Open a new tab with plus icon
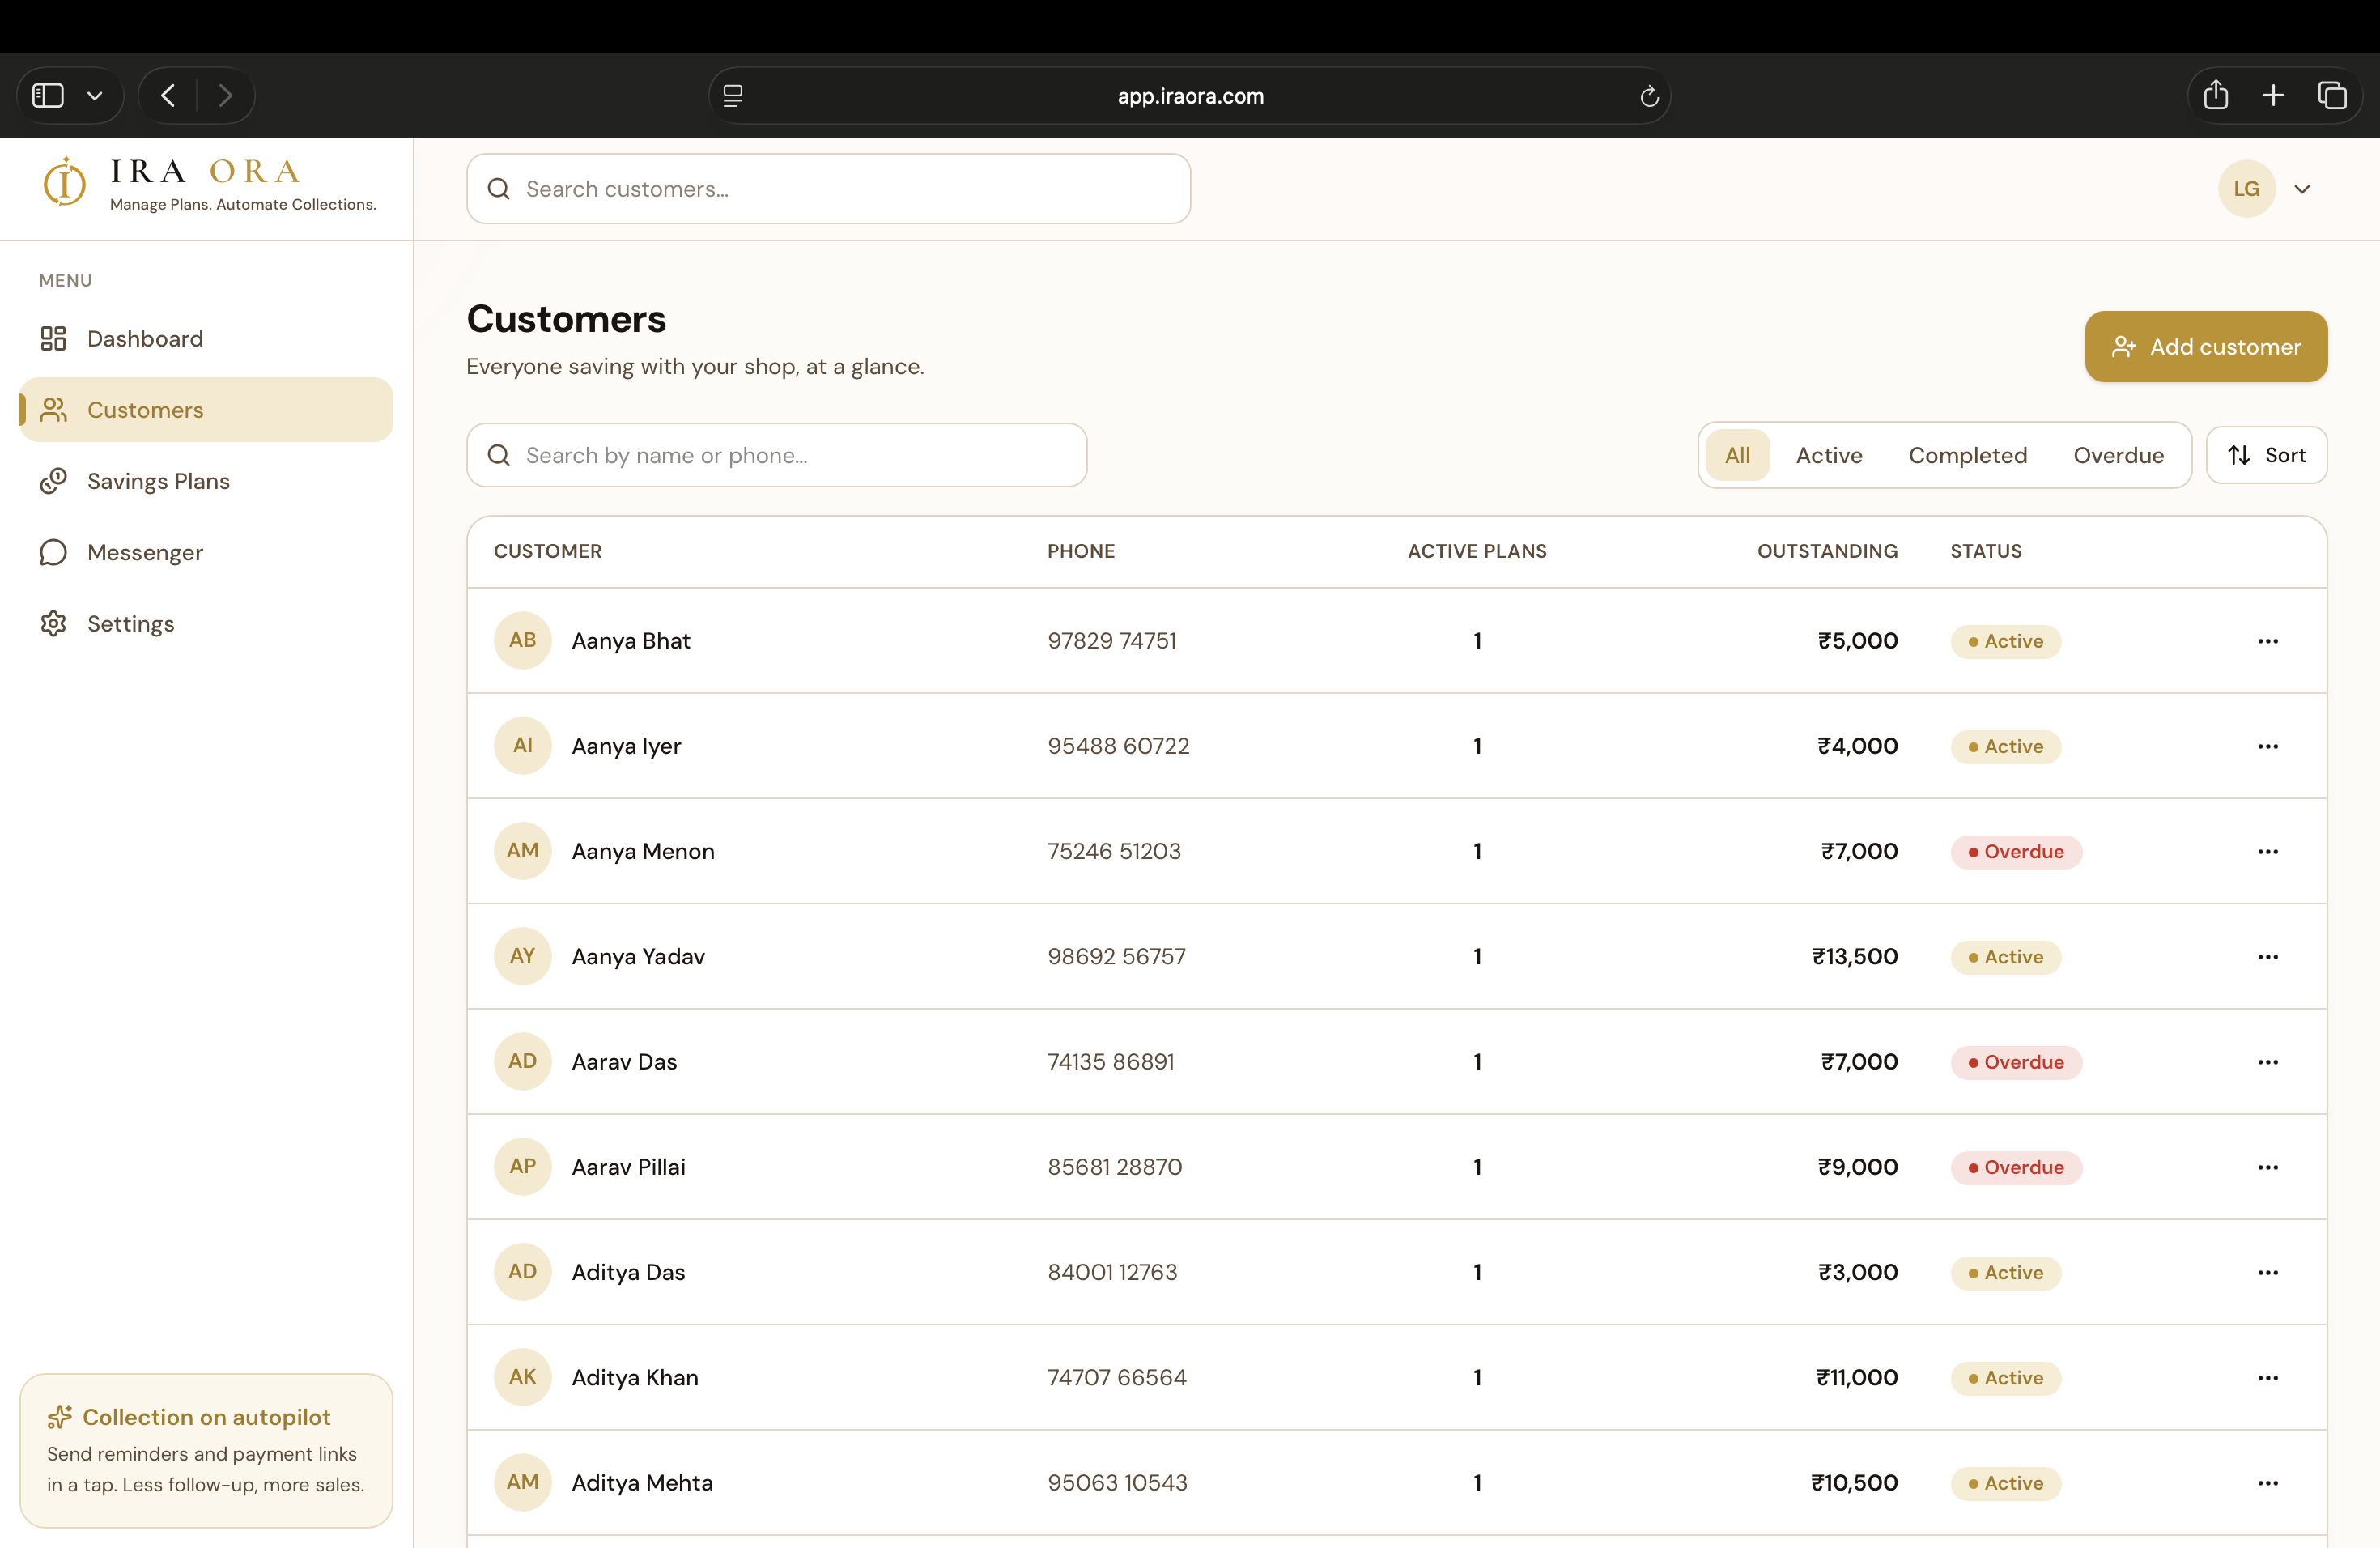Viewport: 2380px width, 1548px height. (x=2273, y=95)
